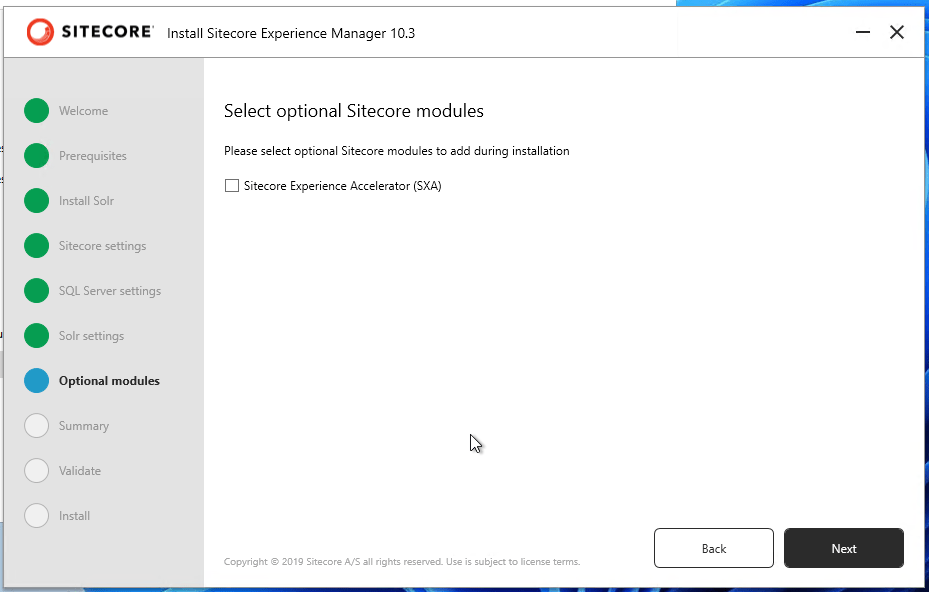This screenshot has width=929, height=592.
Task: Close the Sitecore installer window
Action: click(x=897, y=33)
